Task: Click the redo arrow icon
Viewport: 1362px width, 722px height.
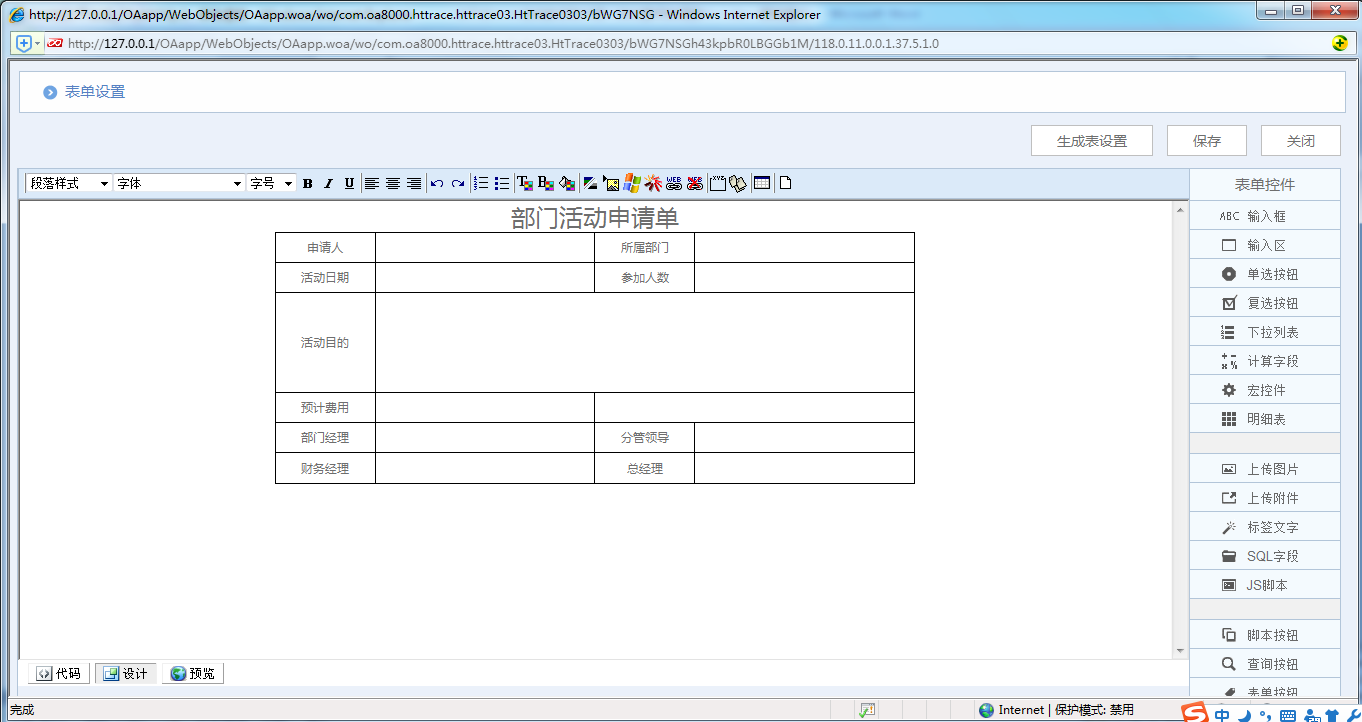Action: [x=458, y=183]
